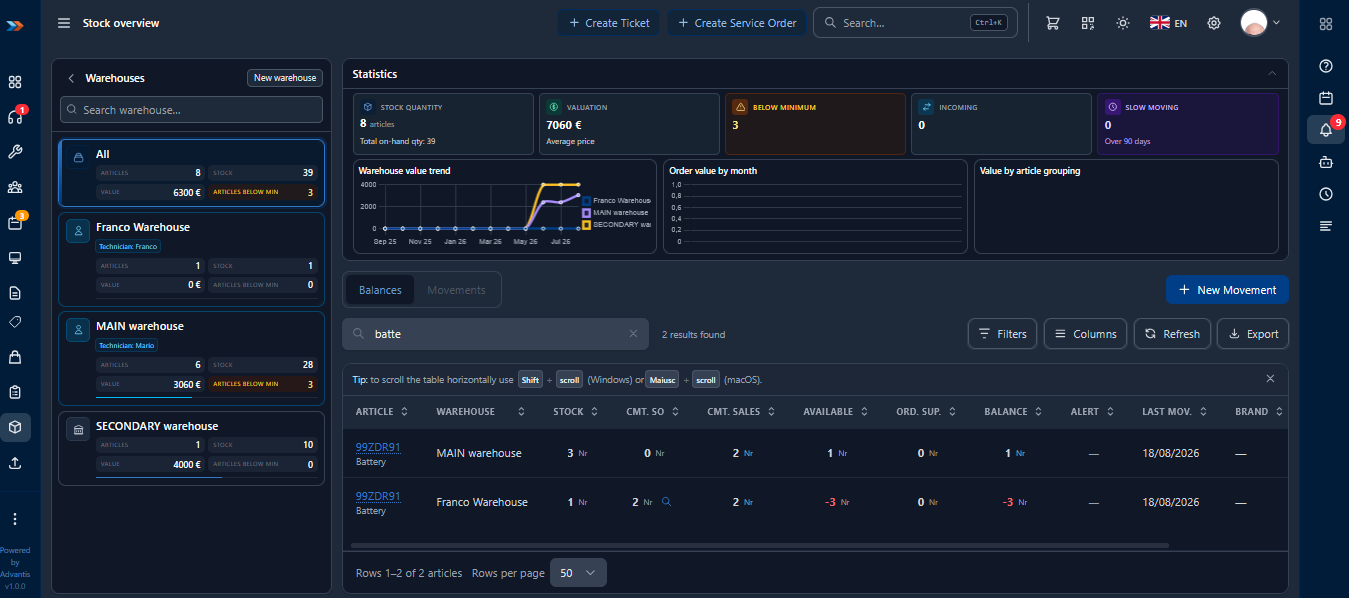Image resolution: width=1349 pixels, height=598 pixels.
Task: Open the Rows per page dropdown
Action: 578,573
